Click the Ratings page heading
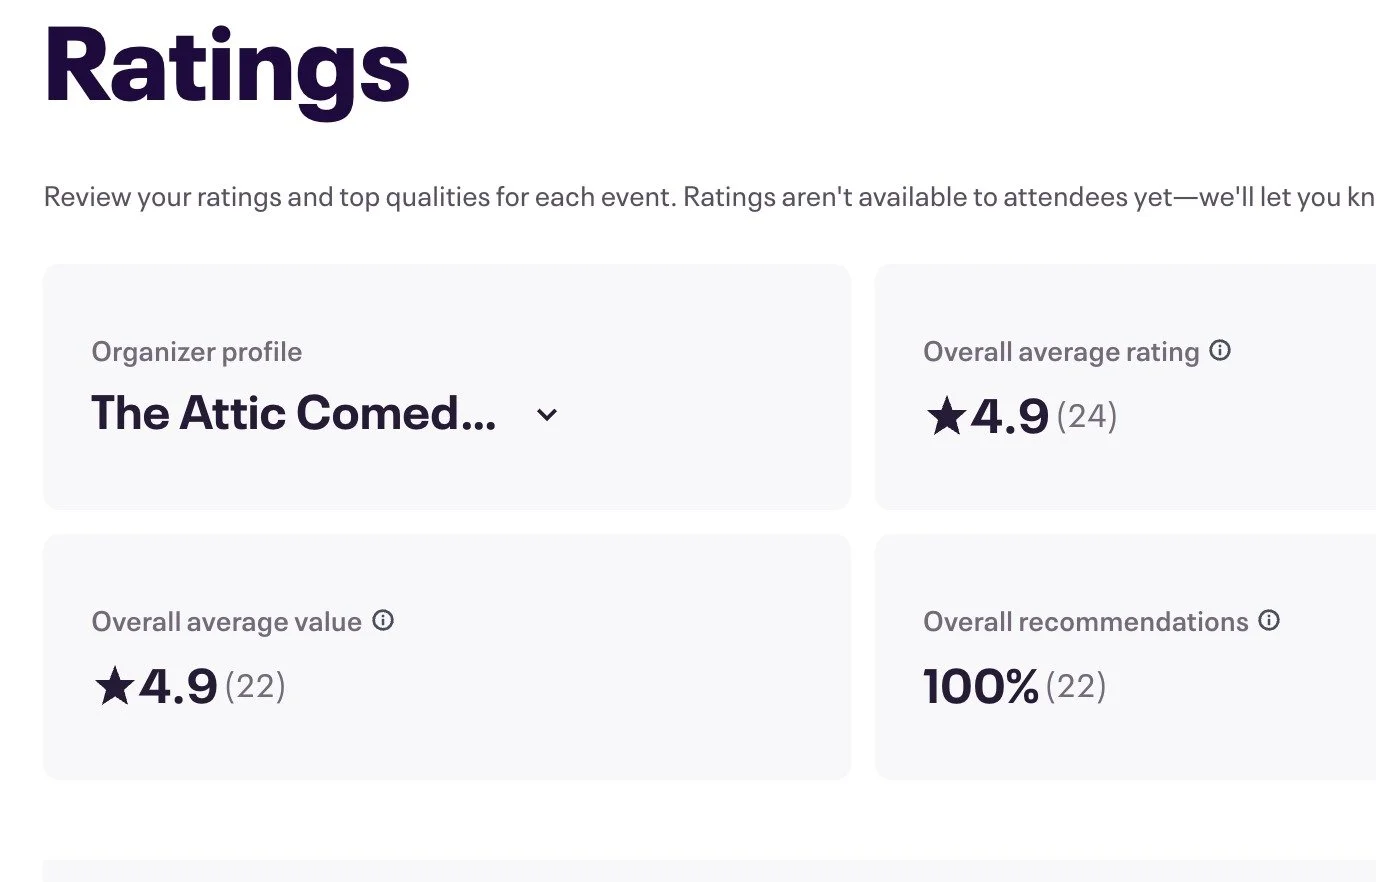The height and width of the screenshot is (882, 1376). point(227,68)
